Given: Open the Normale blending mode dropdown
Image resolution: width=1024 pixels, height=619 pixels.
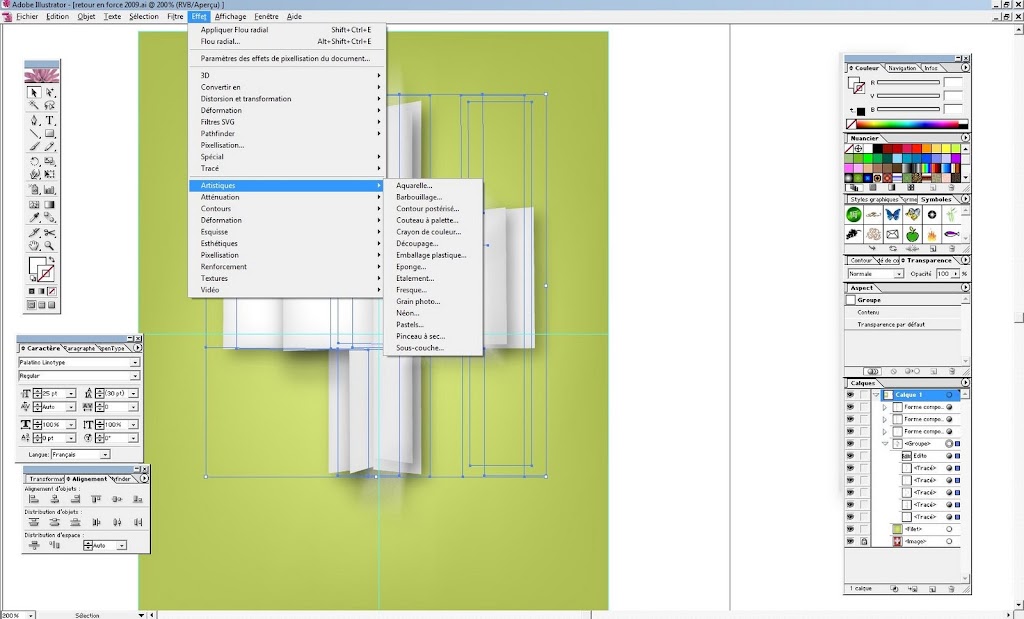Looking at the screenshot, I should pyautogui.click(x=899, y=274).
